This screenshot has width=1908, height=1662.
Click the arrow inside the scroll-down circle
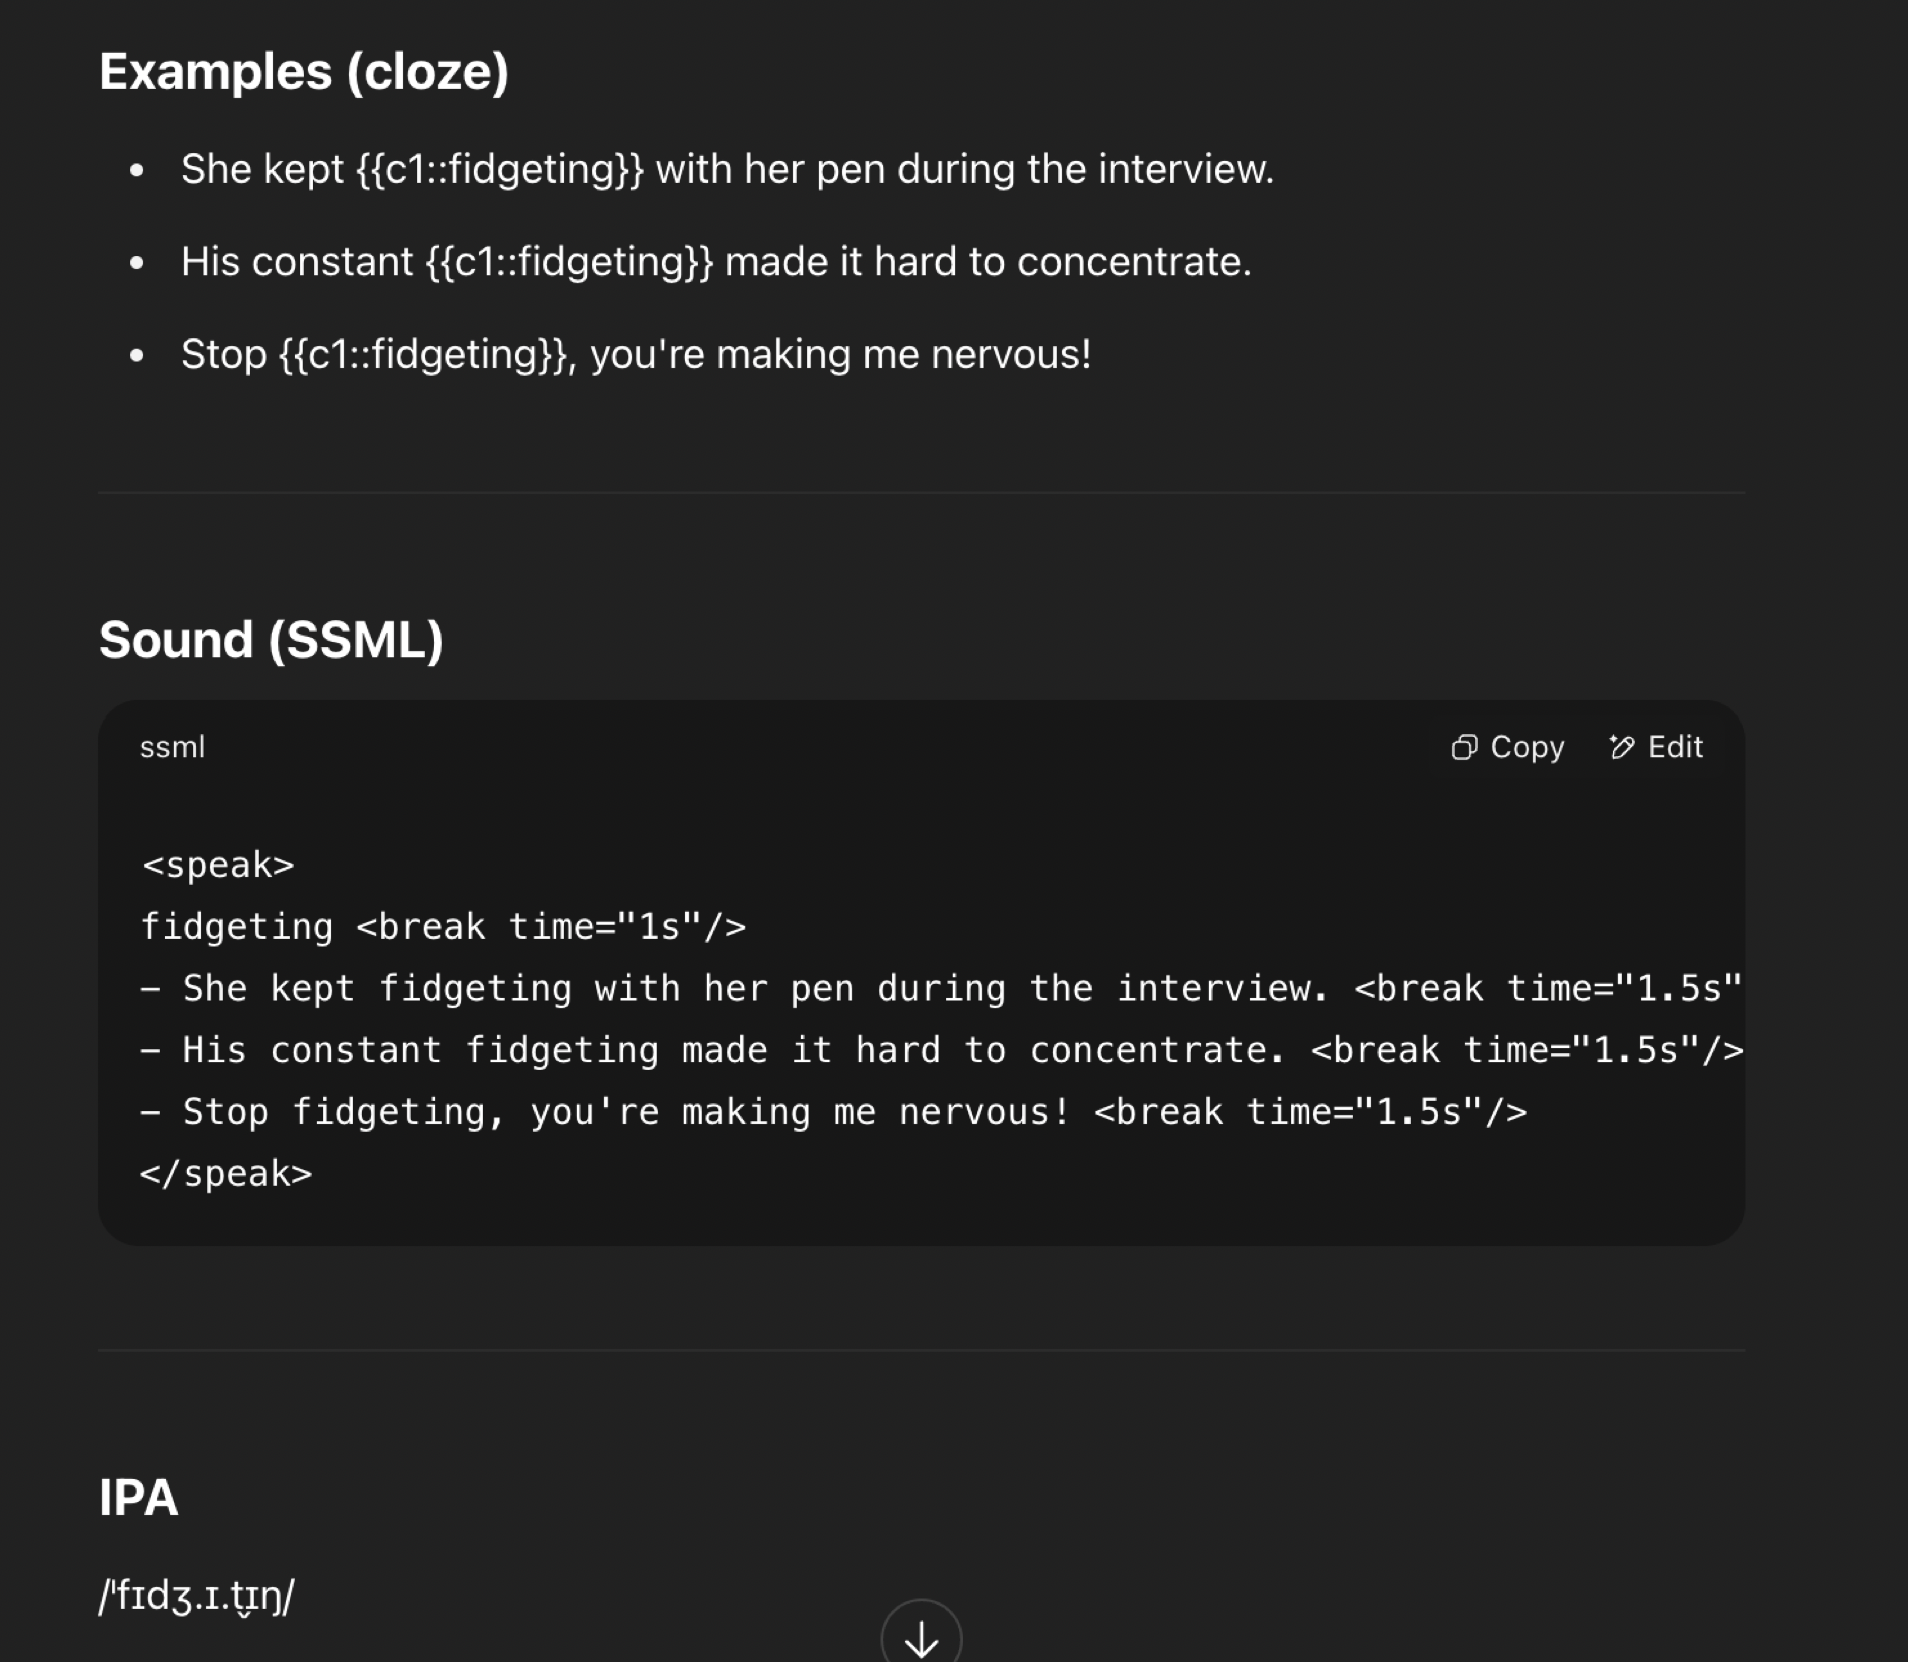(920, 1632)
